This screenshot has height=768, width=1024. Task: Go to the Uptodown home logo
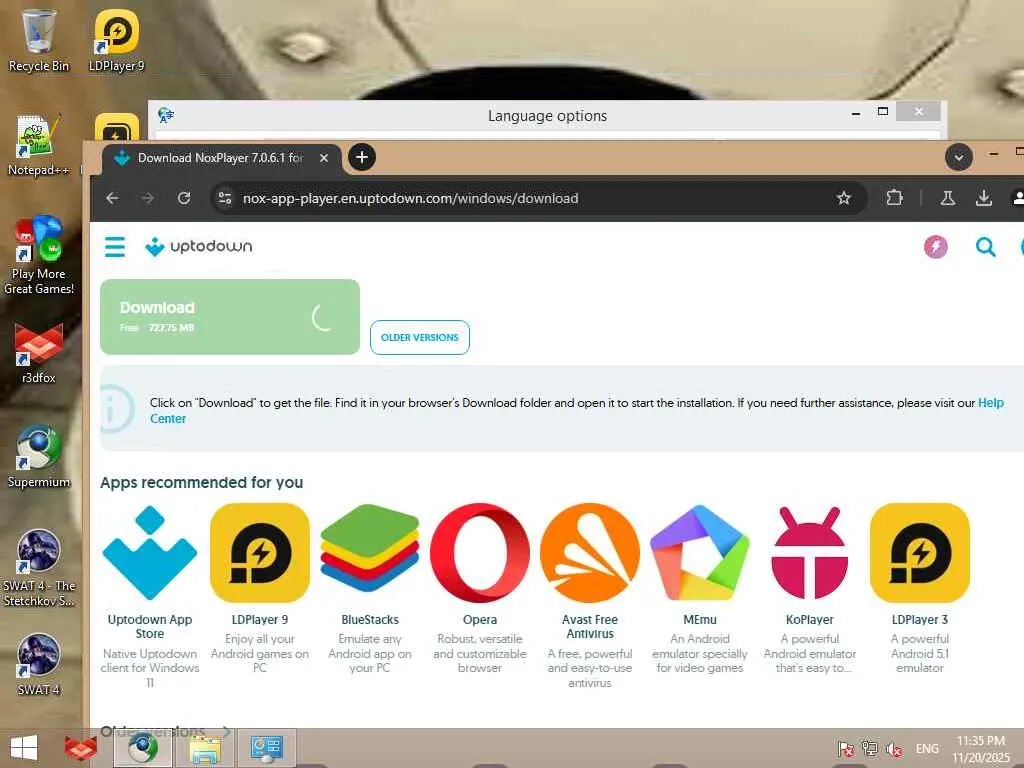click(x=199, y=247)
